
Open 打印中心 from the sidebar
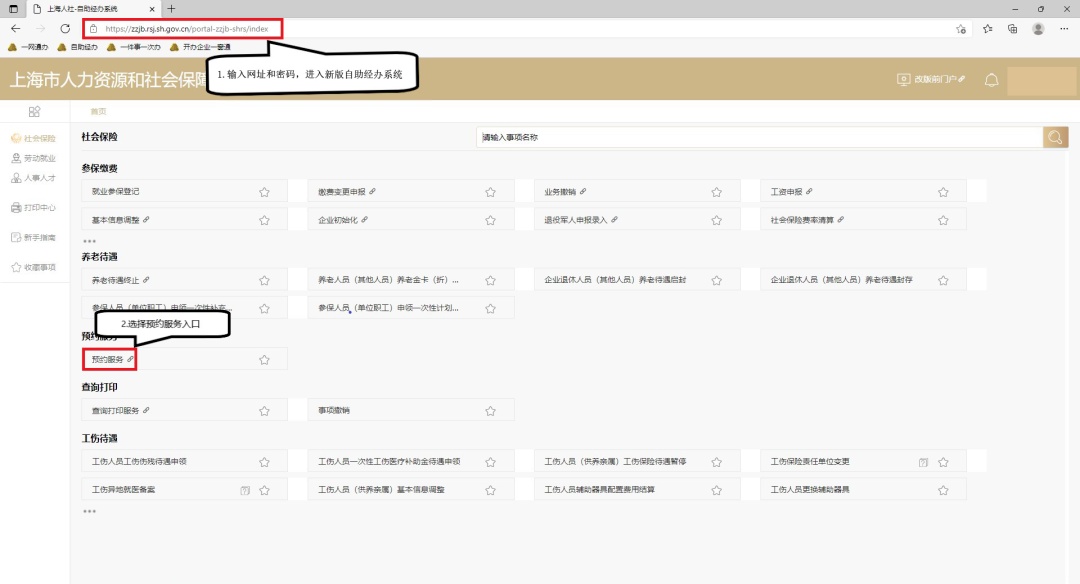[34, 208]
